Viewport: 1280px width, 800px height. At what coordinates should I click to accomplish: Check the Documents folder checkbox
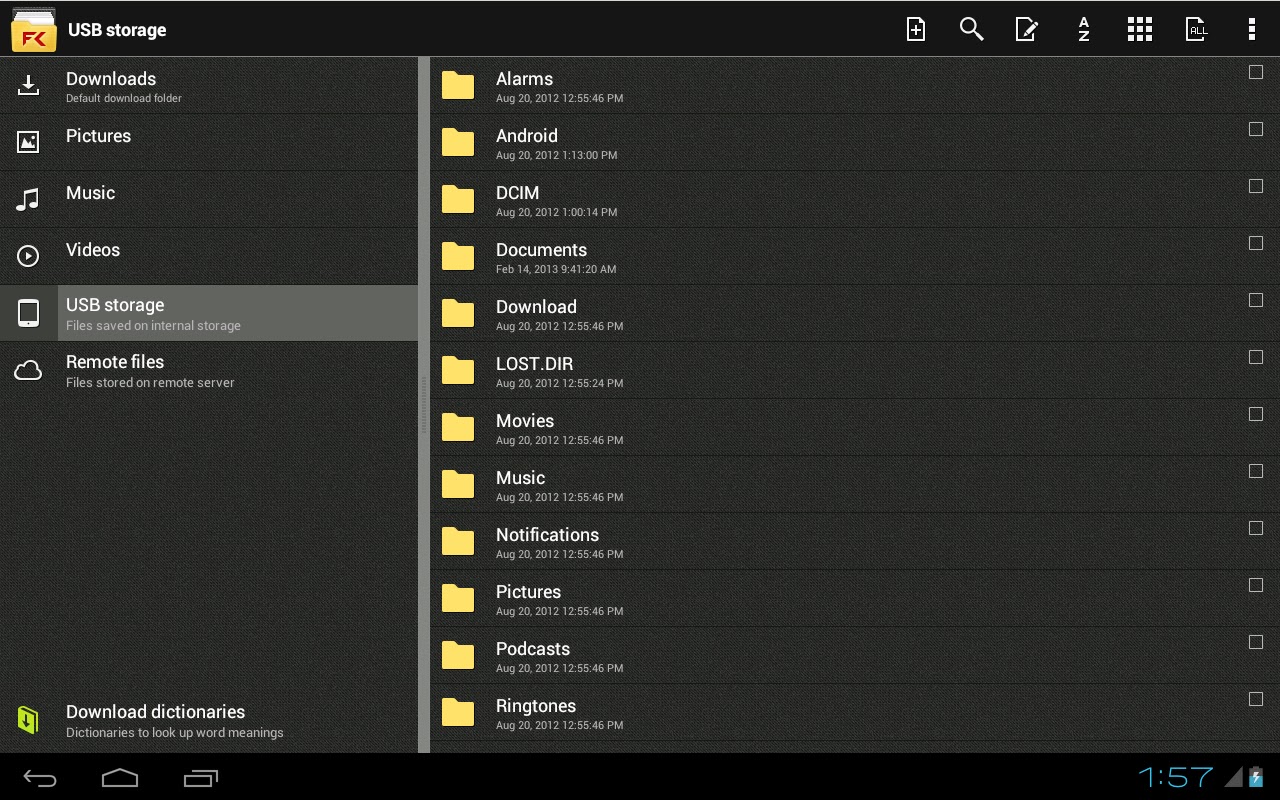(1256, 243)
